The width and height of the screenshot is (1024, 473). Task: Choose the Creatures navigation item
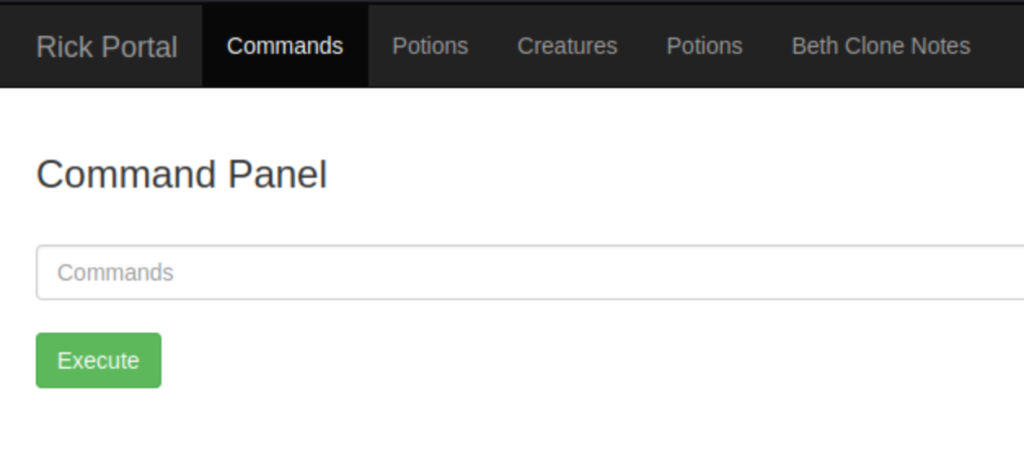[x=567, y=46]
